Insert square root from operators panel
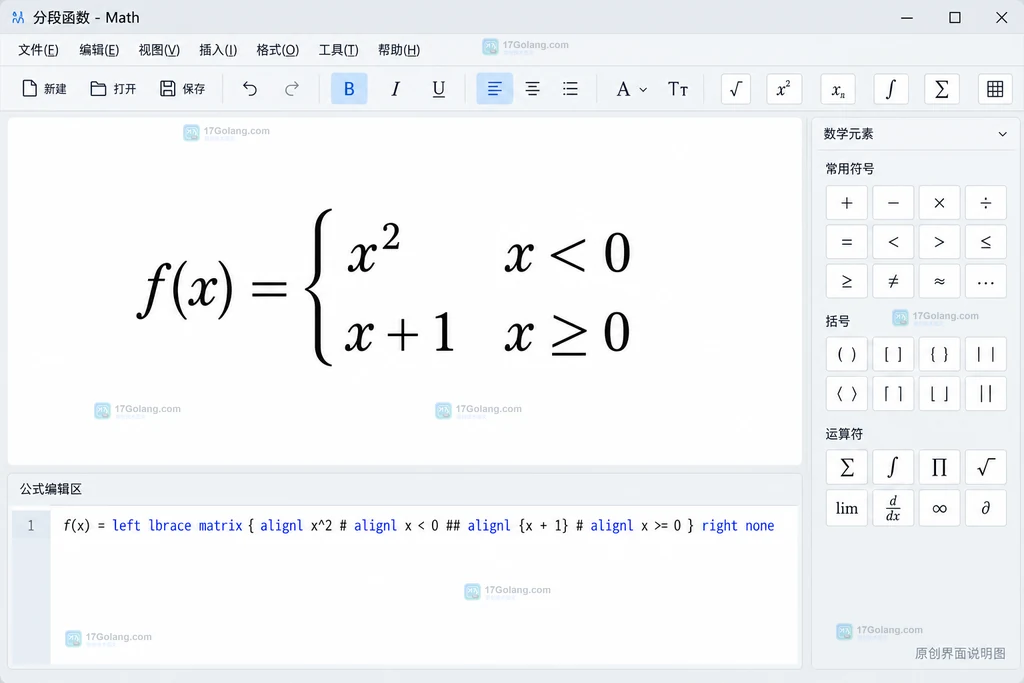The image size is (1024, 683). pyautogui.click(x=986, y=468)
